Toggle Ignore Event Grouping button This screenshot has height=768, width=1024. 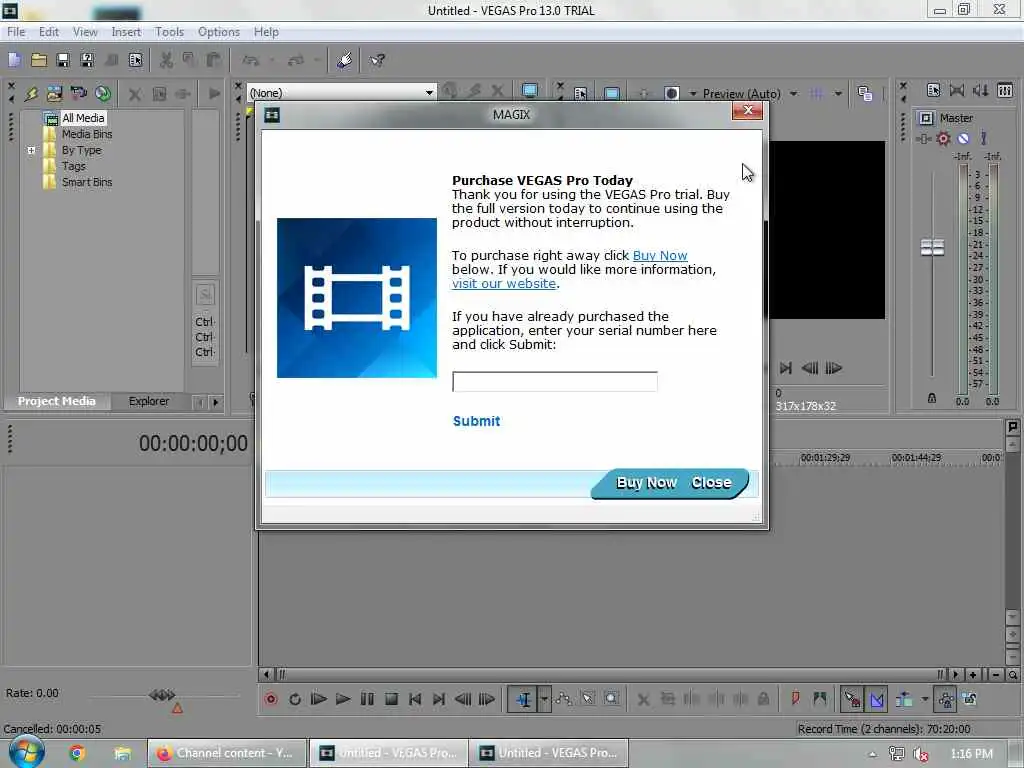pyautogui.click(x=970, y=699)
